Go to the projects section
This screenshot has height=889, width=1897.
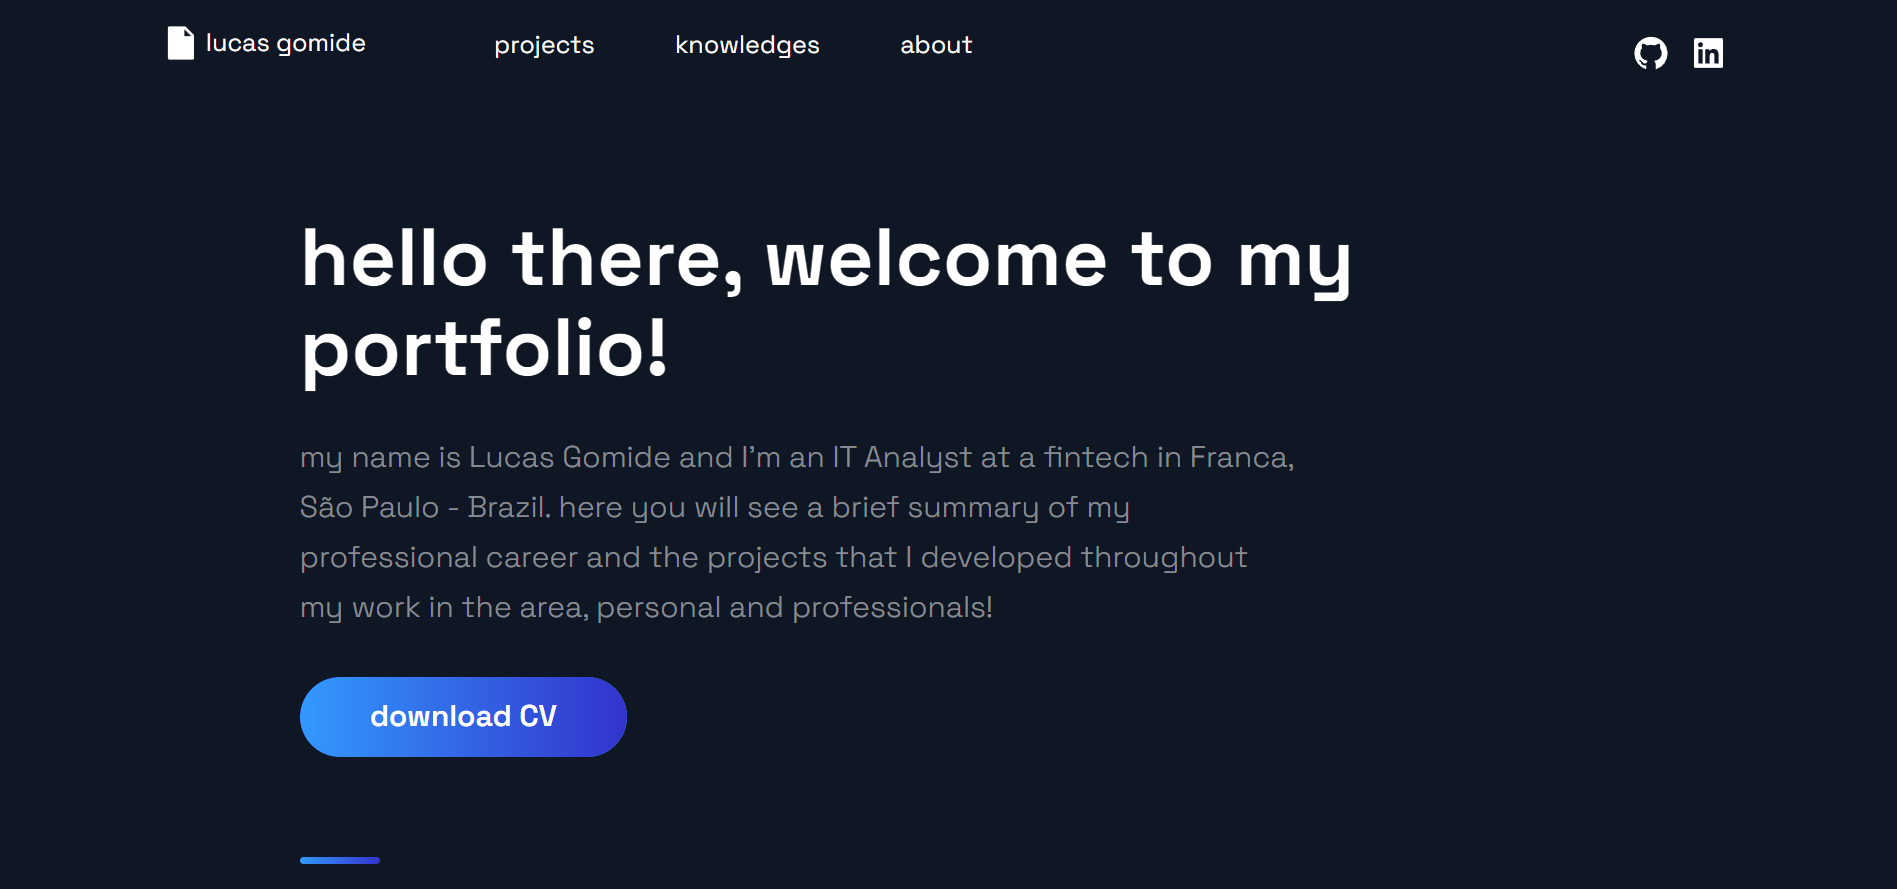point(544,45)
